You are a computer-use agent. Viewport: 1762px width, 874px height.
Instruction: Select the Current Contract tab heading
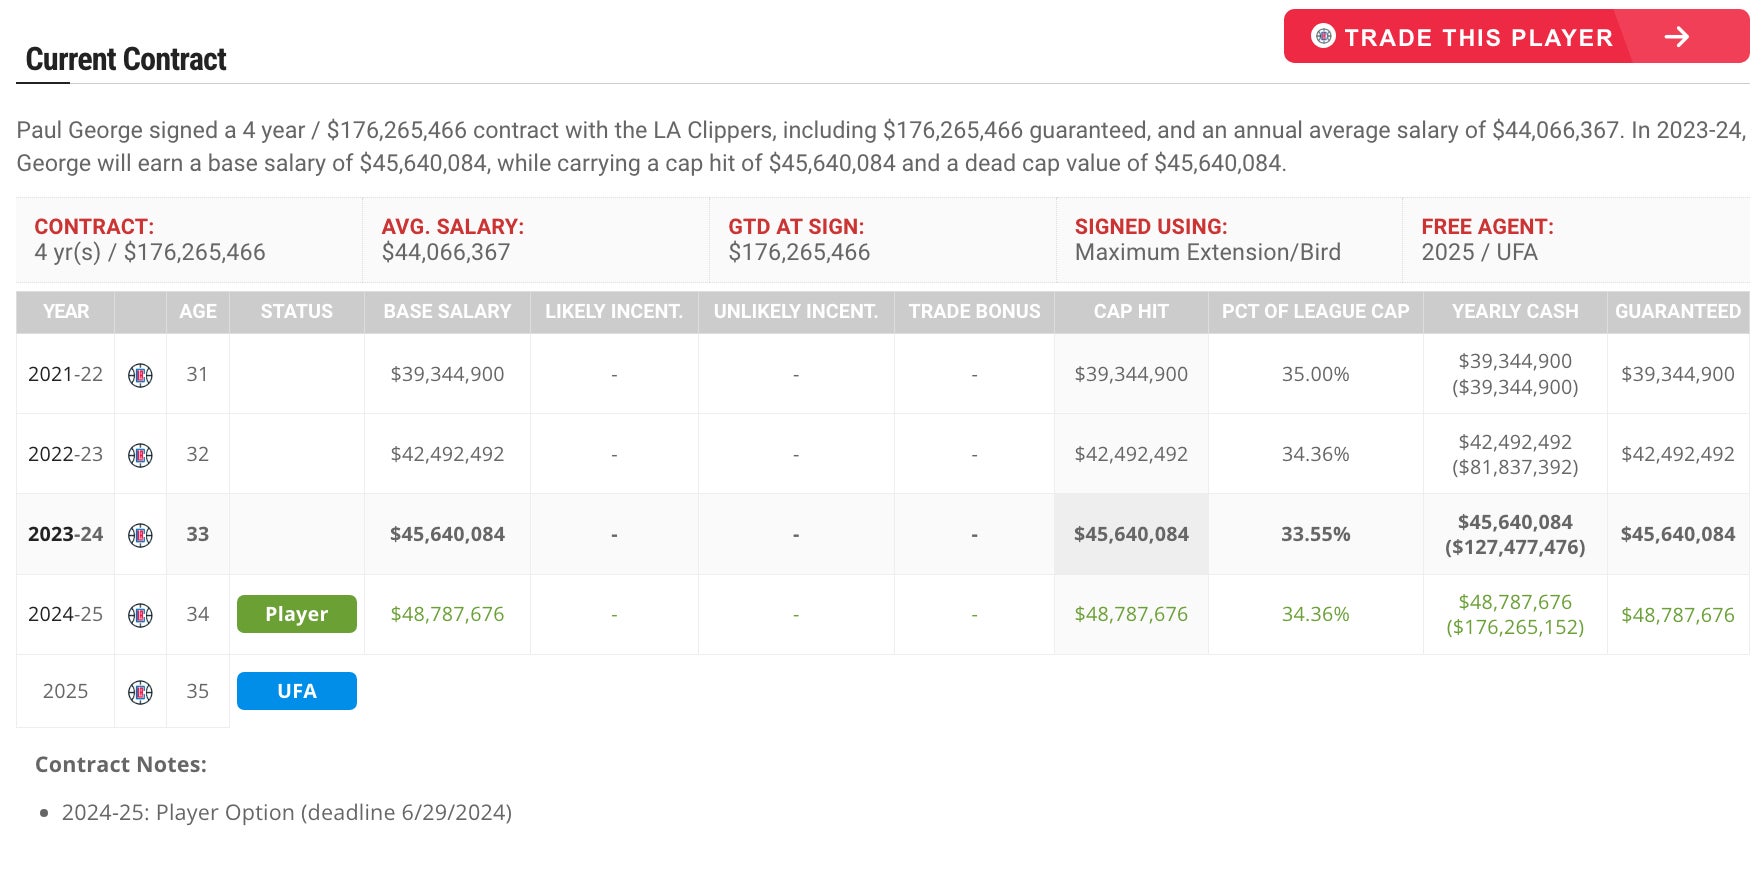126,60
